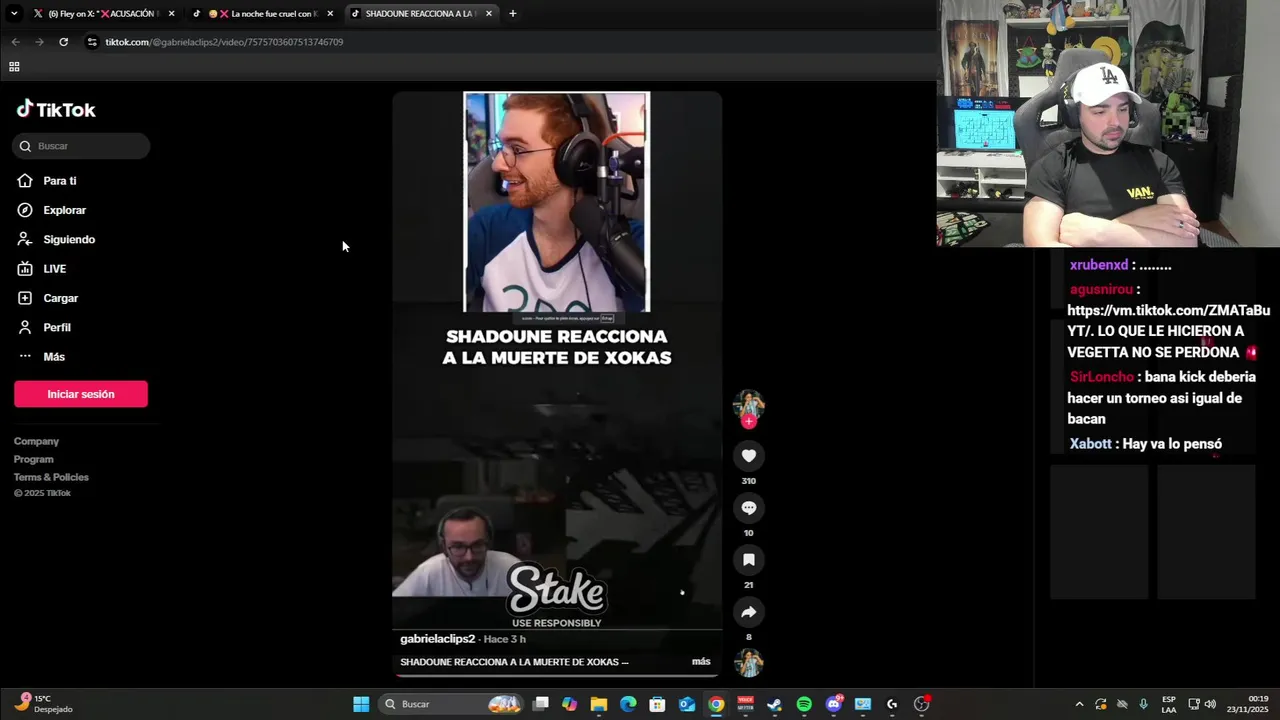
Task: Click the SirLoncho username in chat
Action: coord(1101,377)
